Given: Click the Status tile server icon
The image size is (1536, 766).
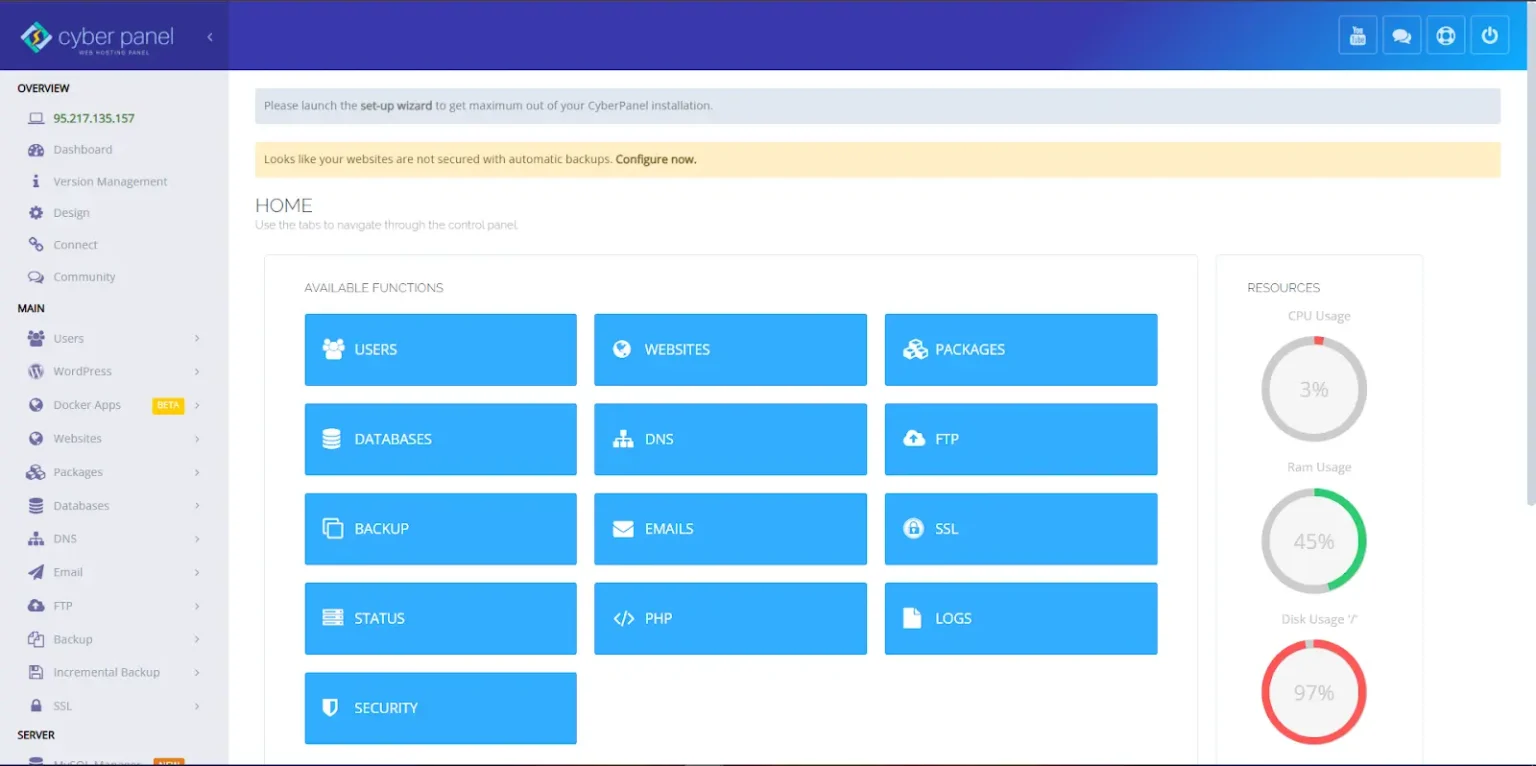Looking at the screenshot, I should [x=333, y=618].
